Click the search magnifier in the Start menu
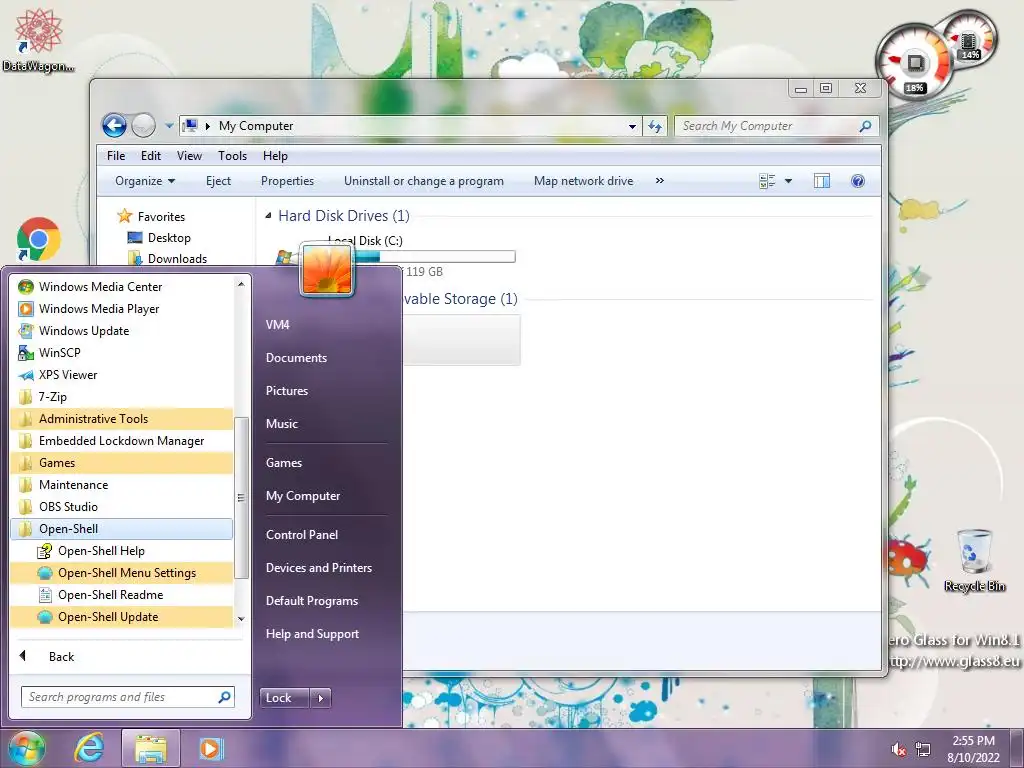 tap(224, 697)
